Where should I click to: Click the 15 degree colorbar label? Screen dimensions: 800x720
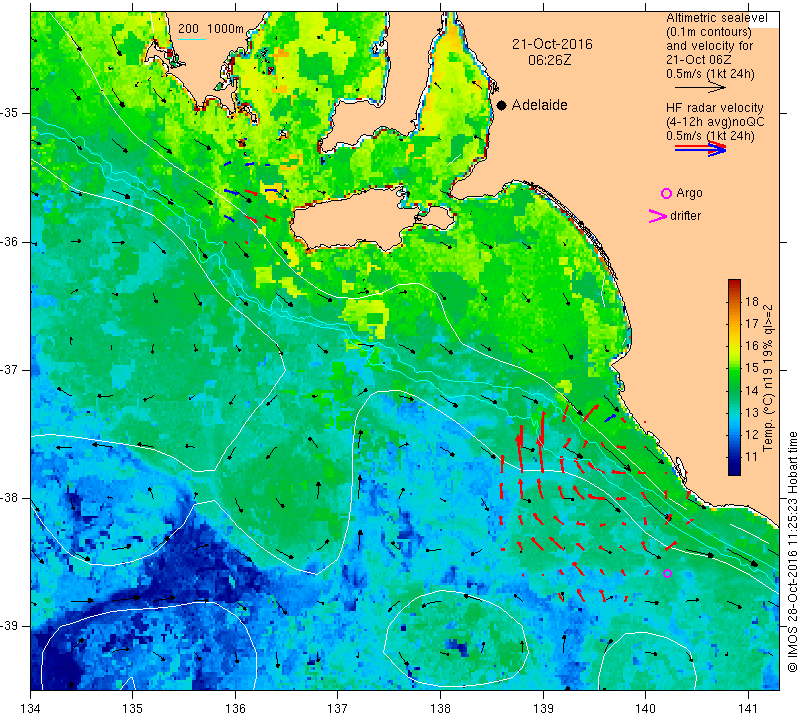click(x=752, y=368)
